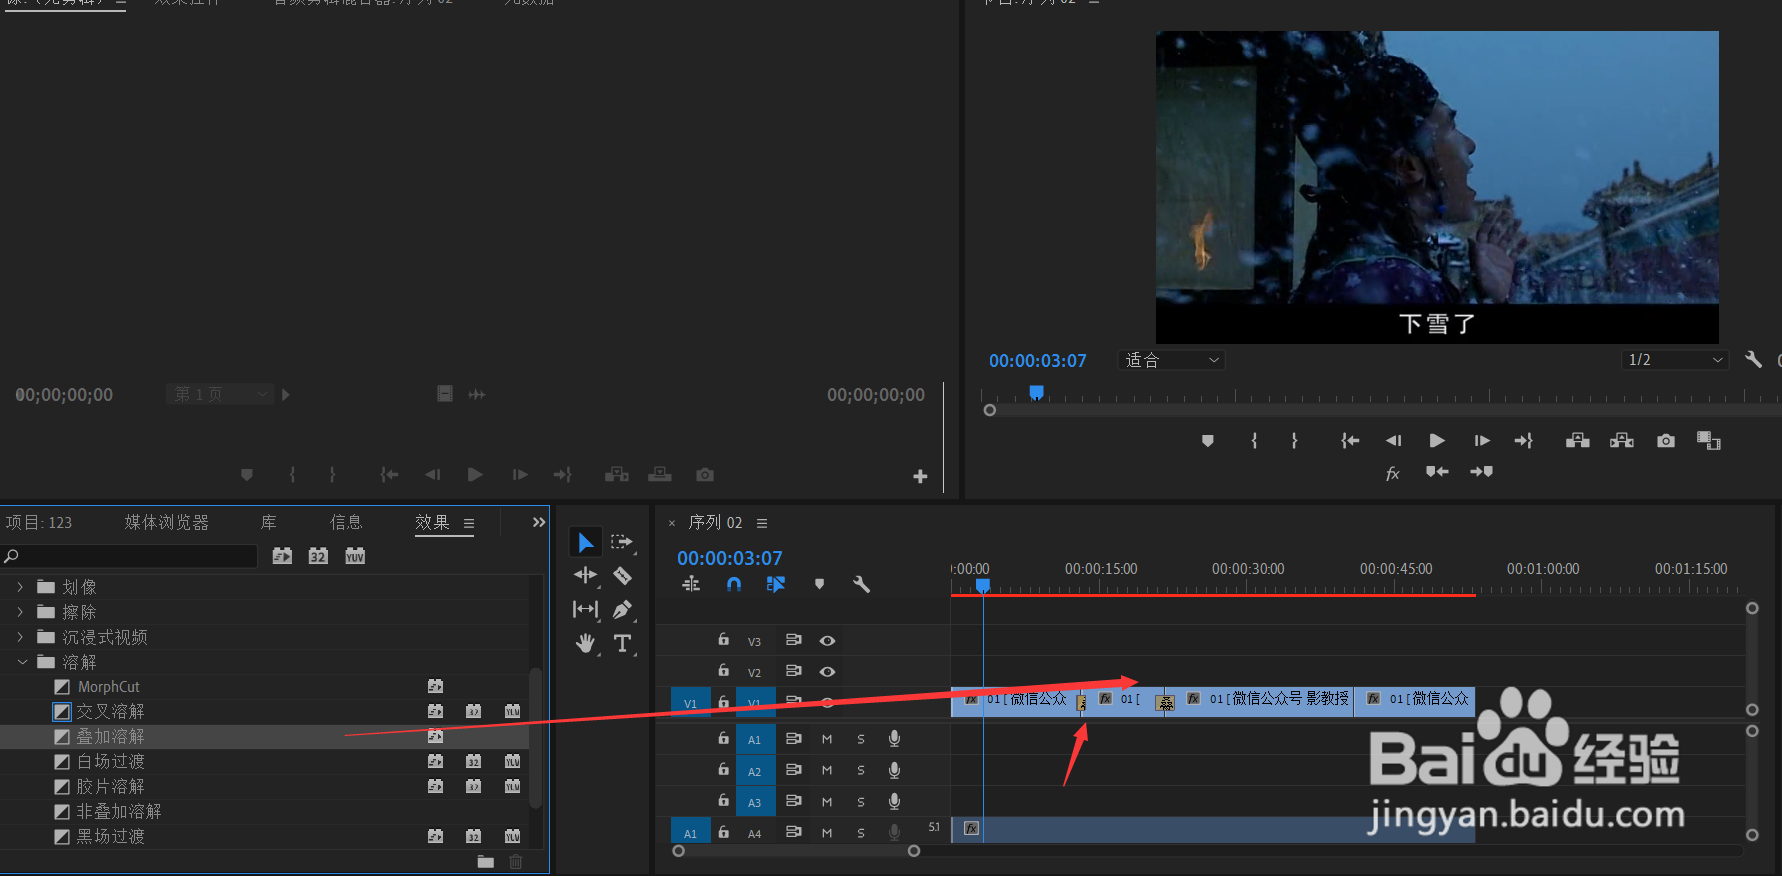Go to In point in Program monitor
Image resolution: width=1782 pixels, height=876 pixels.
click(1350, 441)
